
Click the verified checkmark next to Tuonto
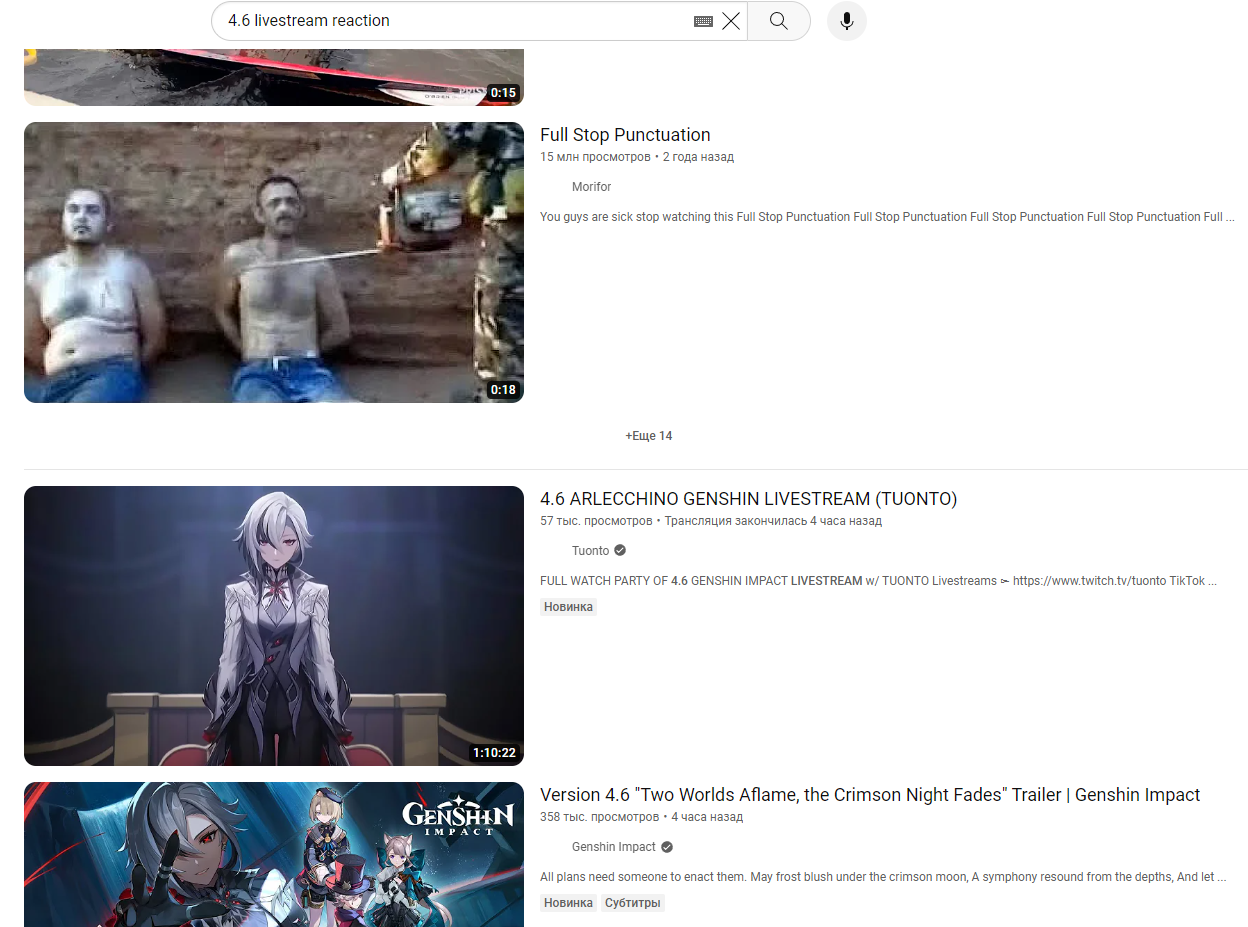coord(620,551)
